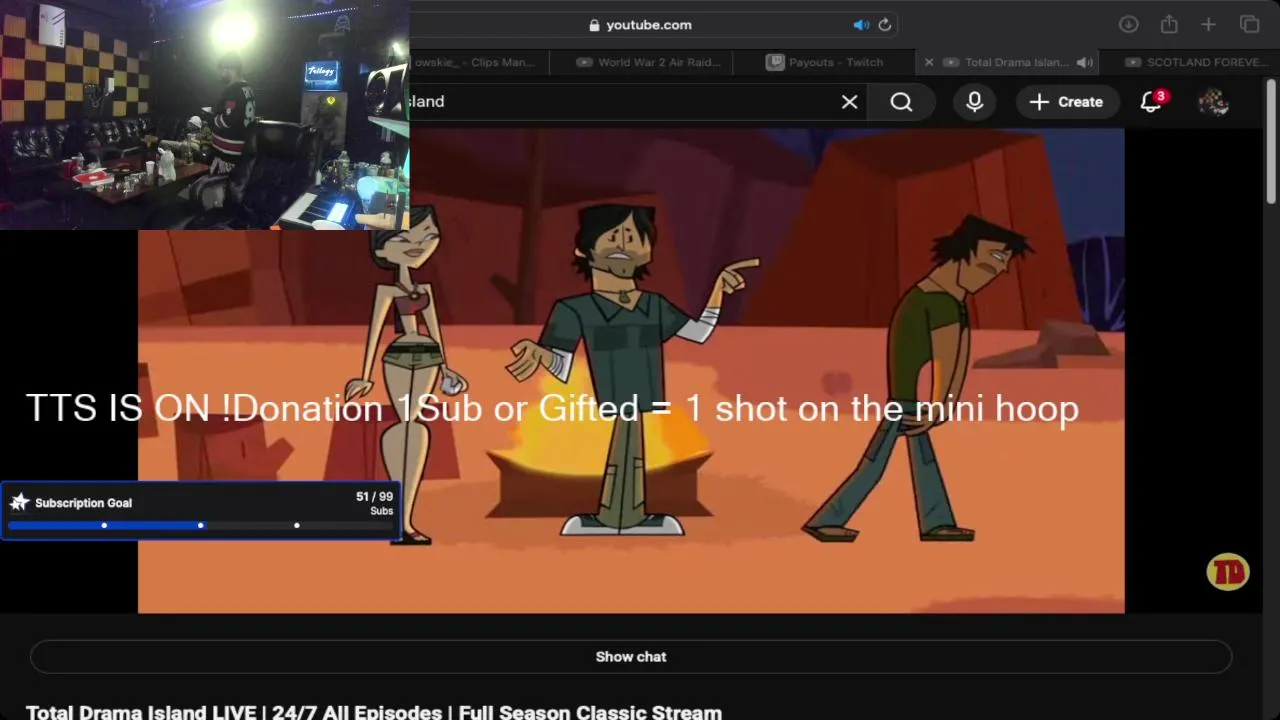Clear the YouTube search box text
The width and height of the screenshot is (1280, 720).
pos(849,102)
